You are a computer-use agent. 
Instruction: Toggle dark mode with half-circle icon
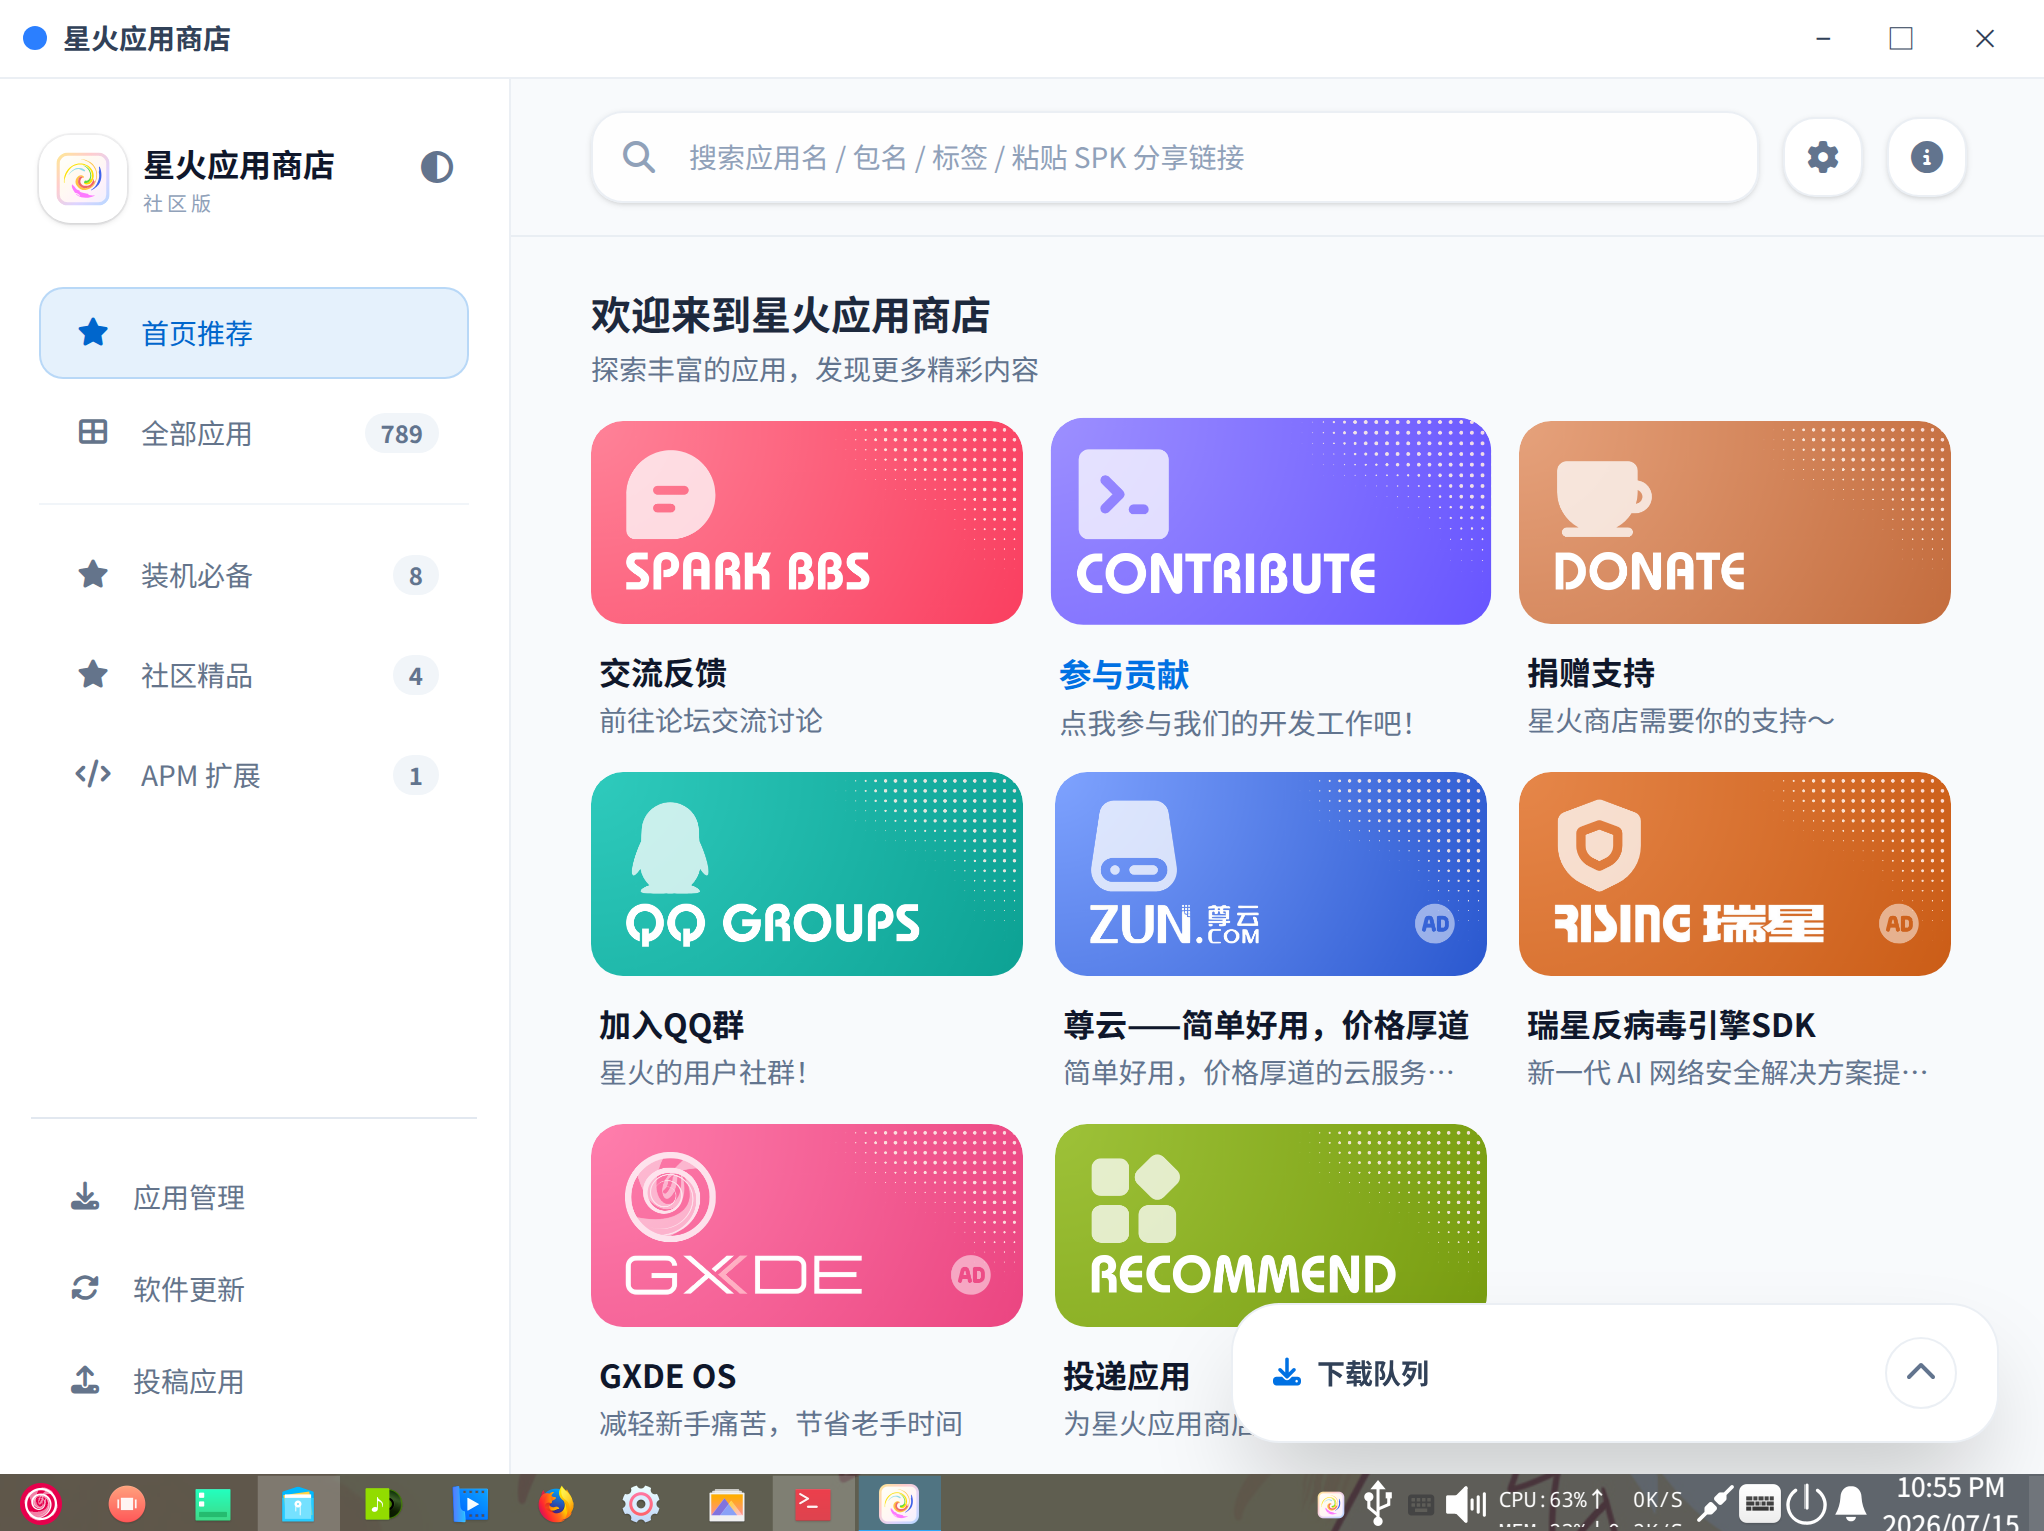(436, 167)
